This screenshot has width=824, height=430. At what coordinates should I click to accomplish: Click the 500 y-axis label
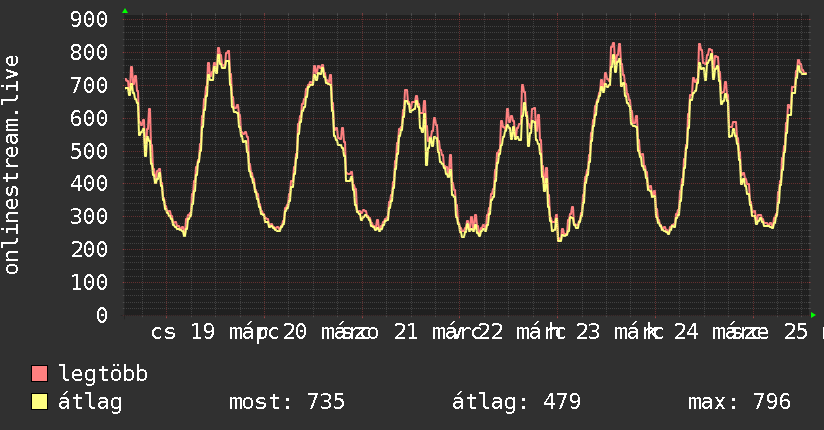[89, 151]
